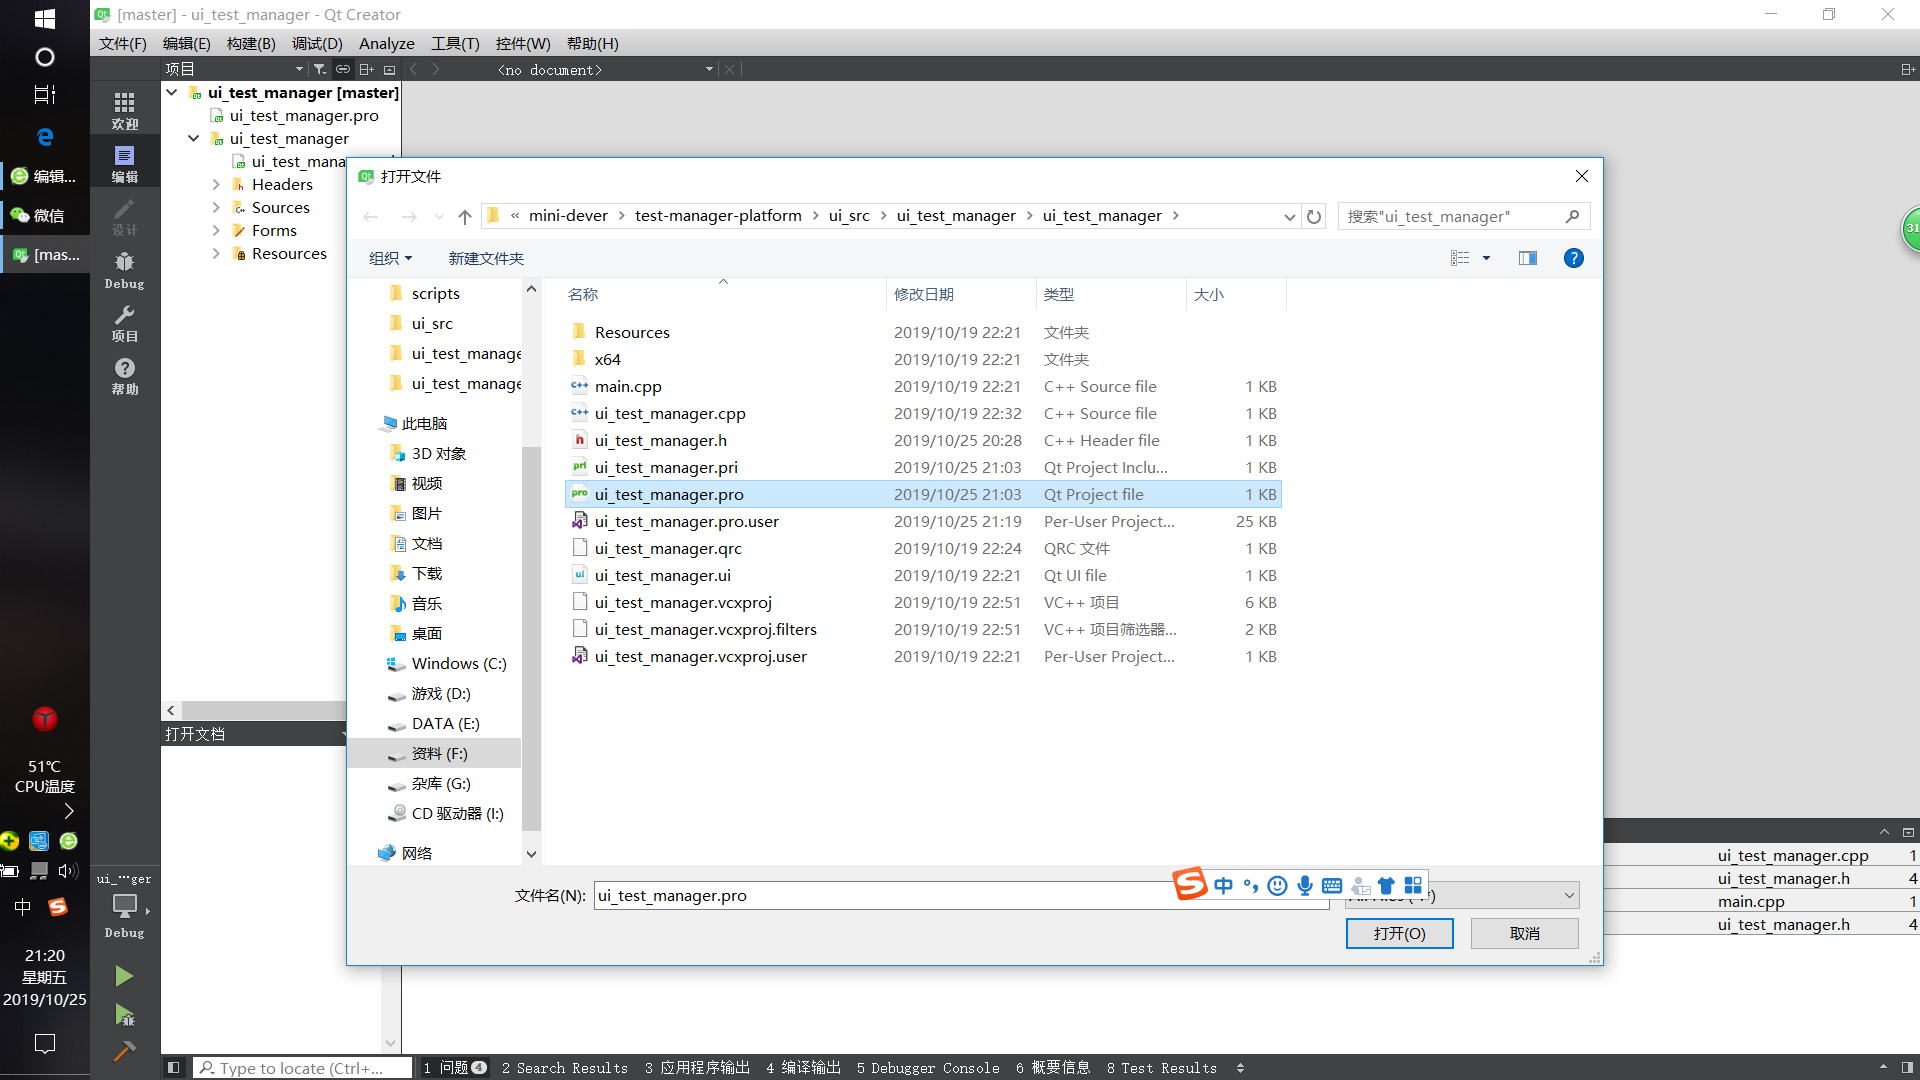Open the file type filter dropdown
This screenshot has width=1920, height=1080.
[x=1568, y=895]
